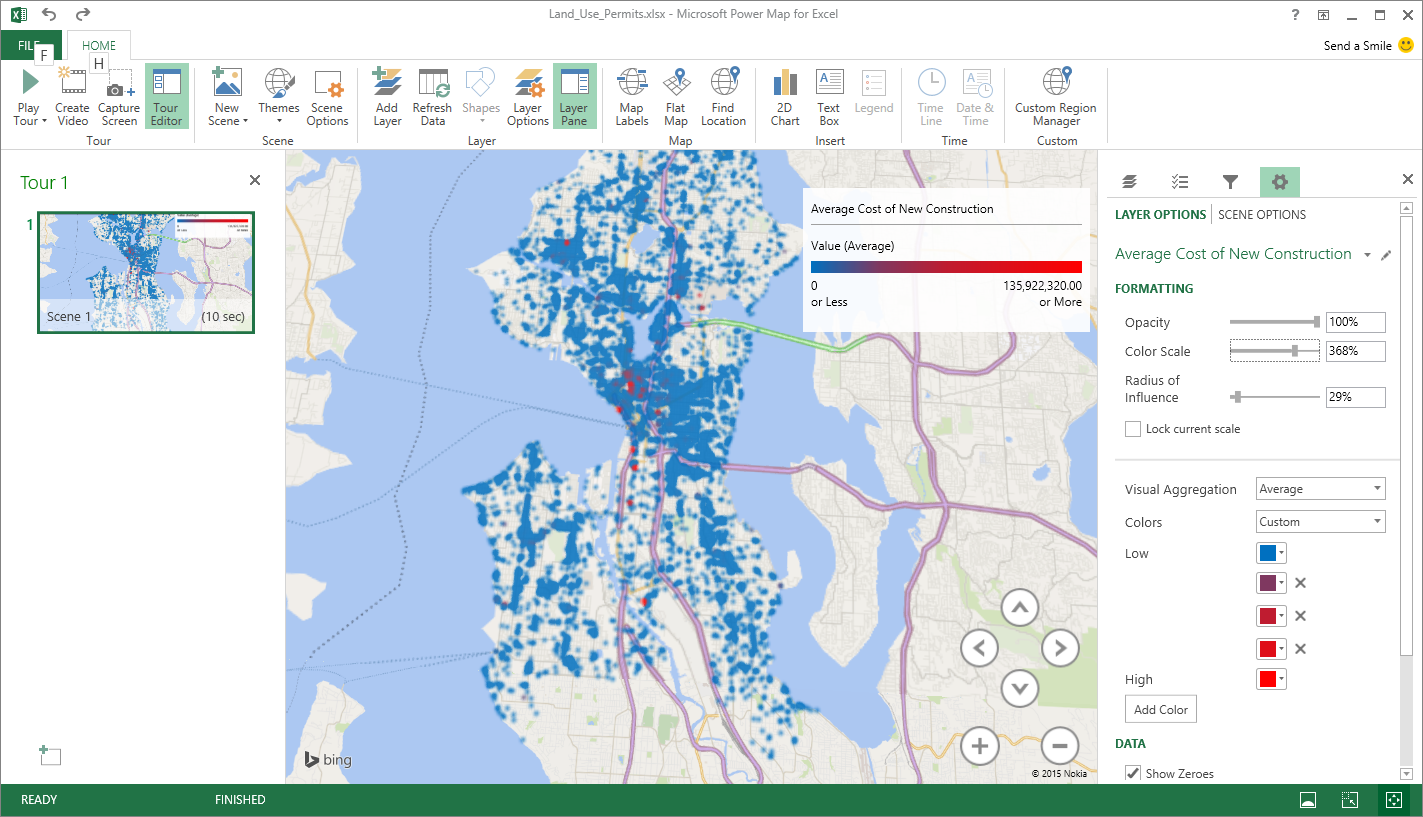Click the Send a Smile link

pyautogui.click(x=1367, y=45)
